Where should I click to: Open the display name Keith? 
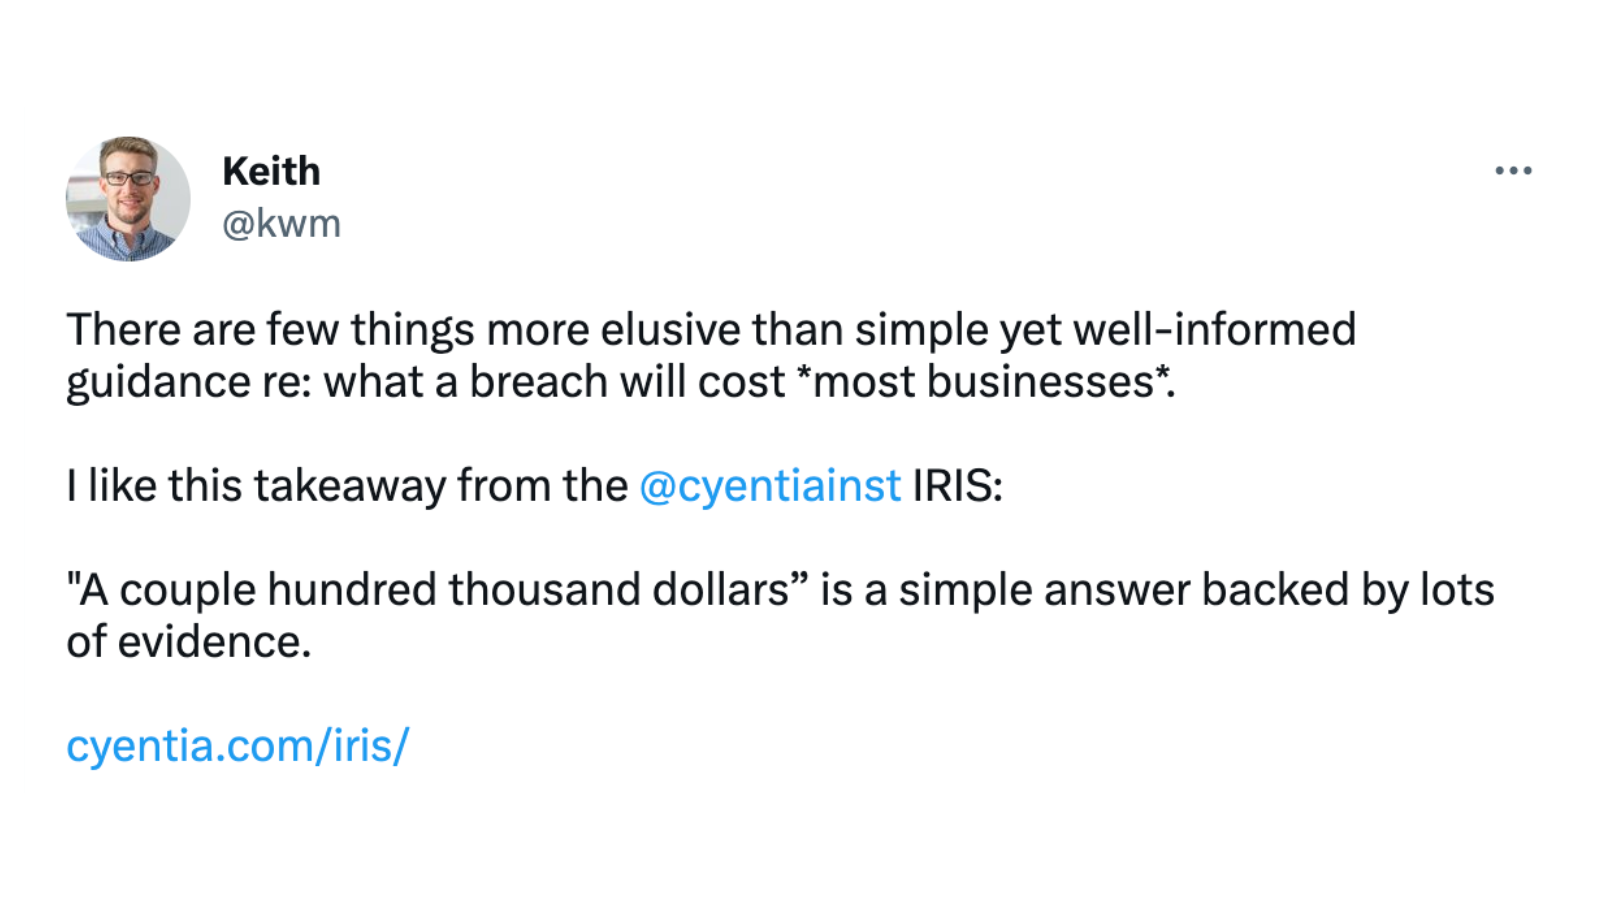tap(271, 171)
